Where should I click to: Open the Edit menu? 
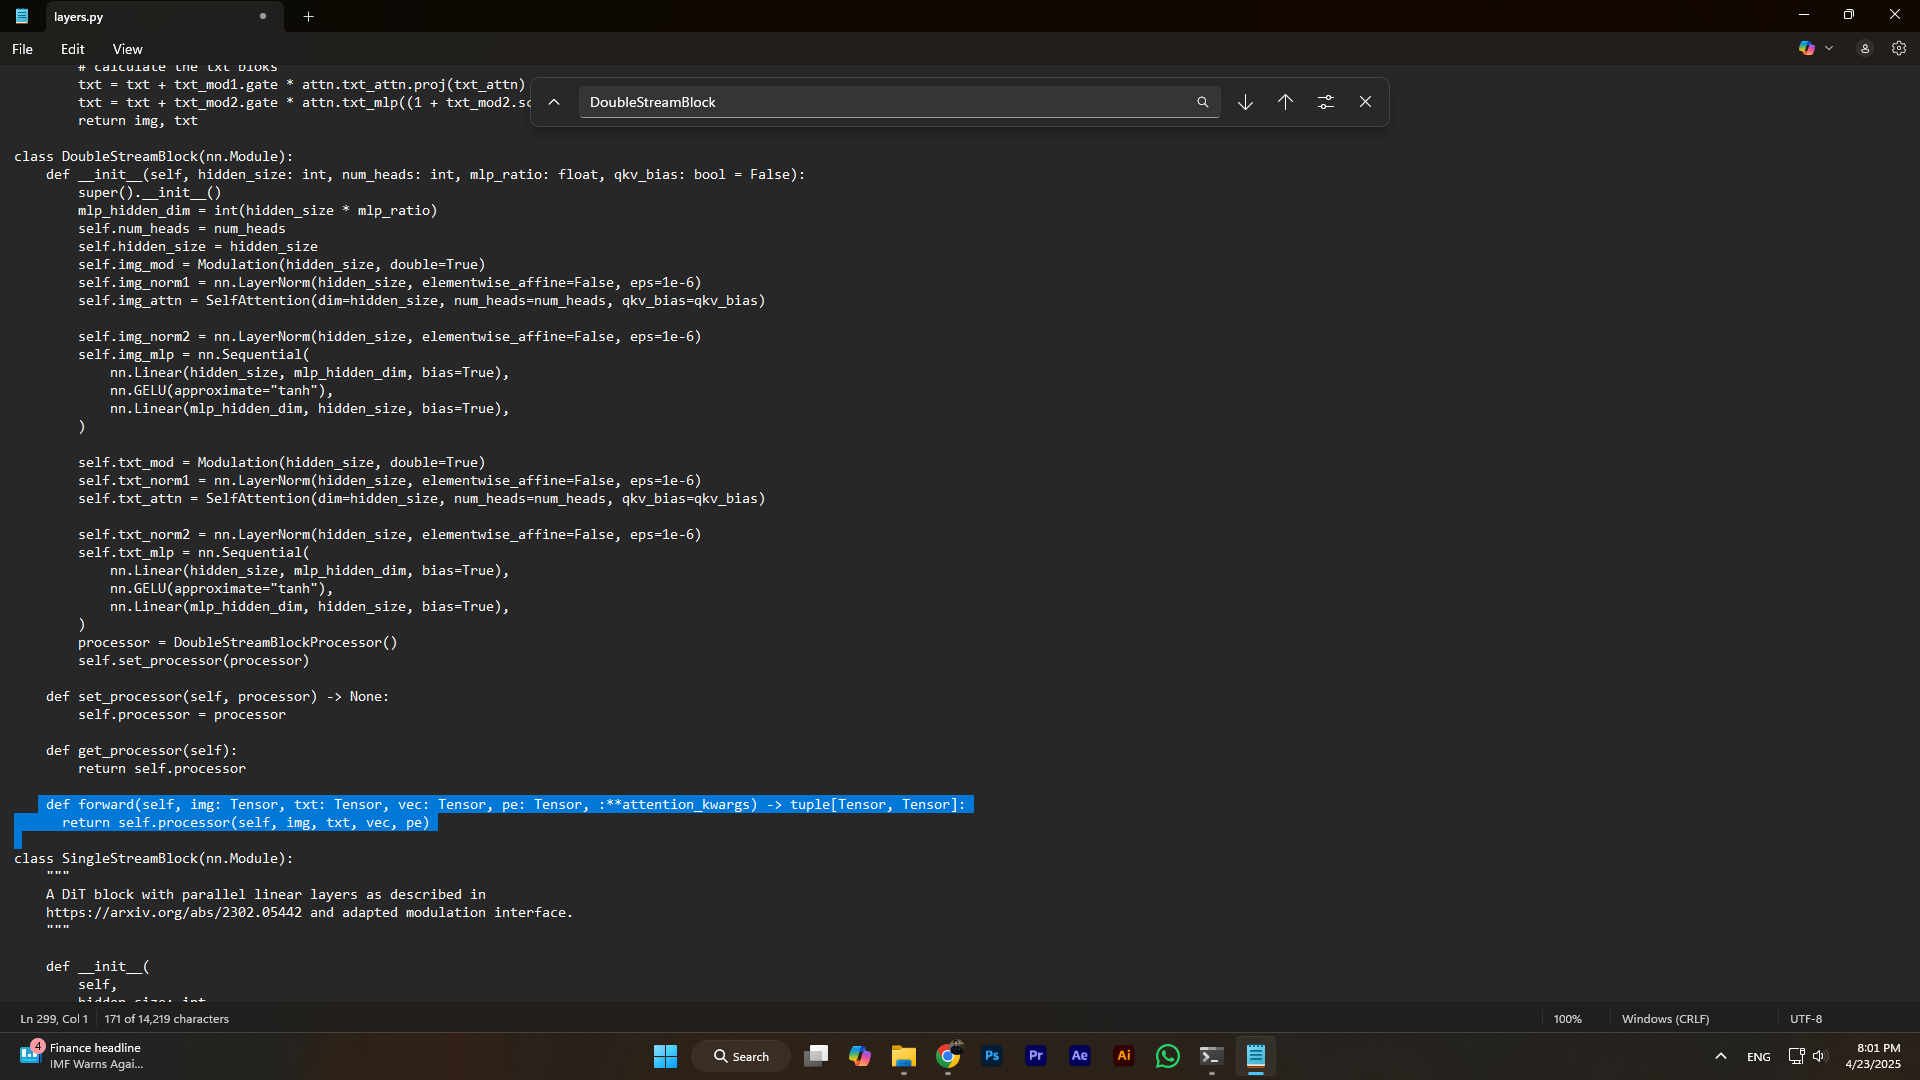[72, 49]
